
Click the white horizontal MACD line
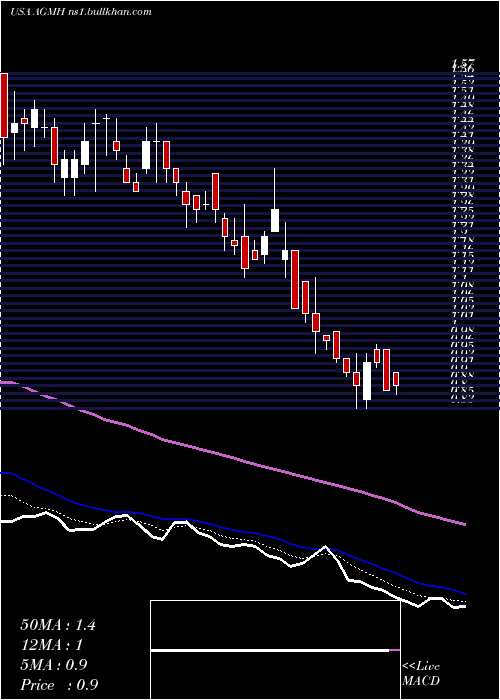coord(270,650)
